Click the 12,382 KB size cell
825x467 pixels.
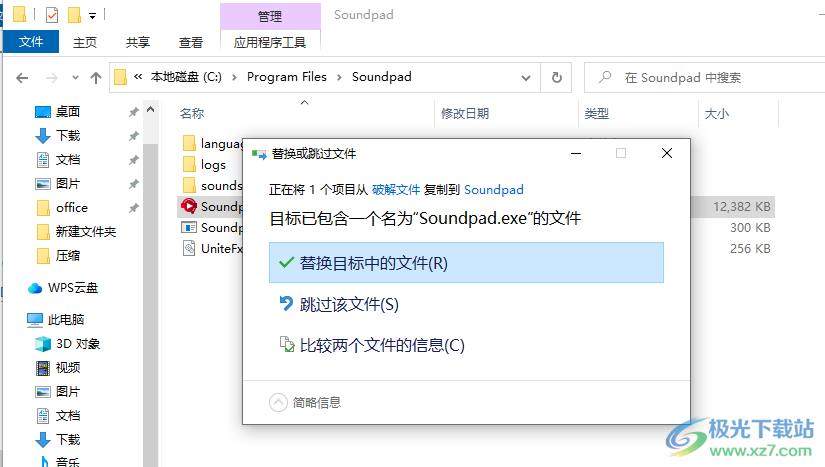click(x=741, y=207)
